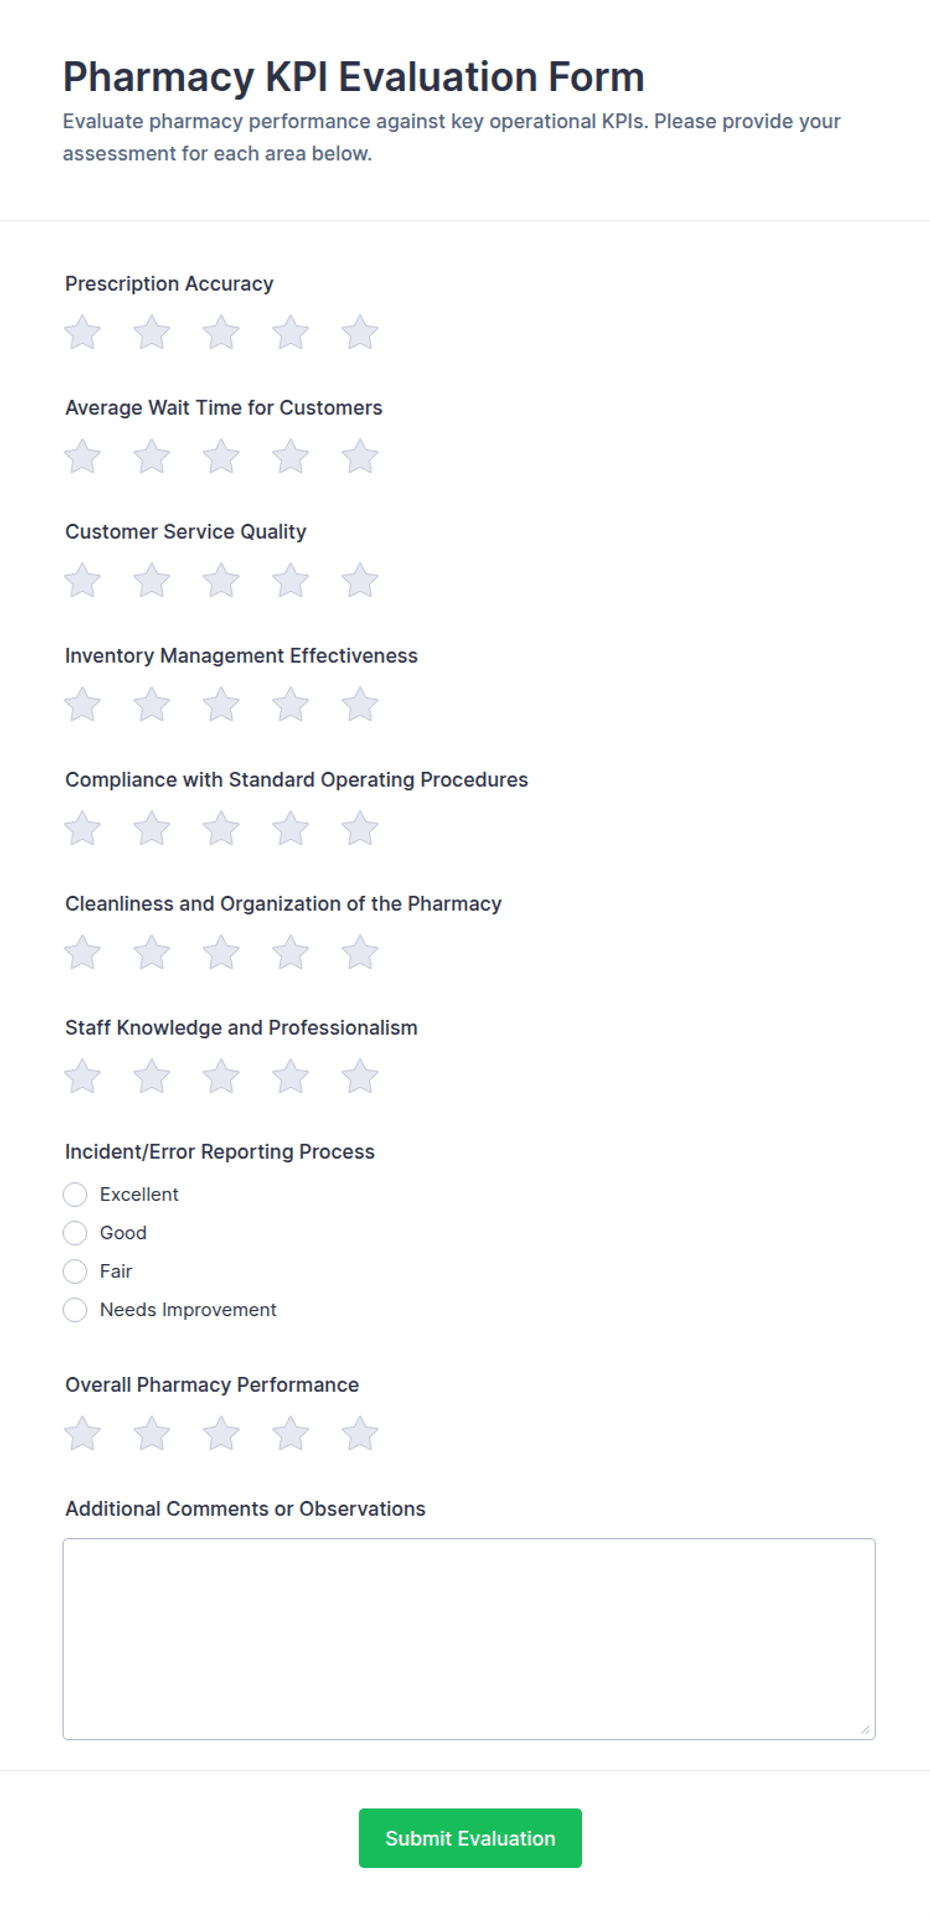Rate Compliance with Standard Operating Procedures two stars
930x1917 pixels.
click(x=152, y=829)
